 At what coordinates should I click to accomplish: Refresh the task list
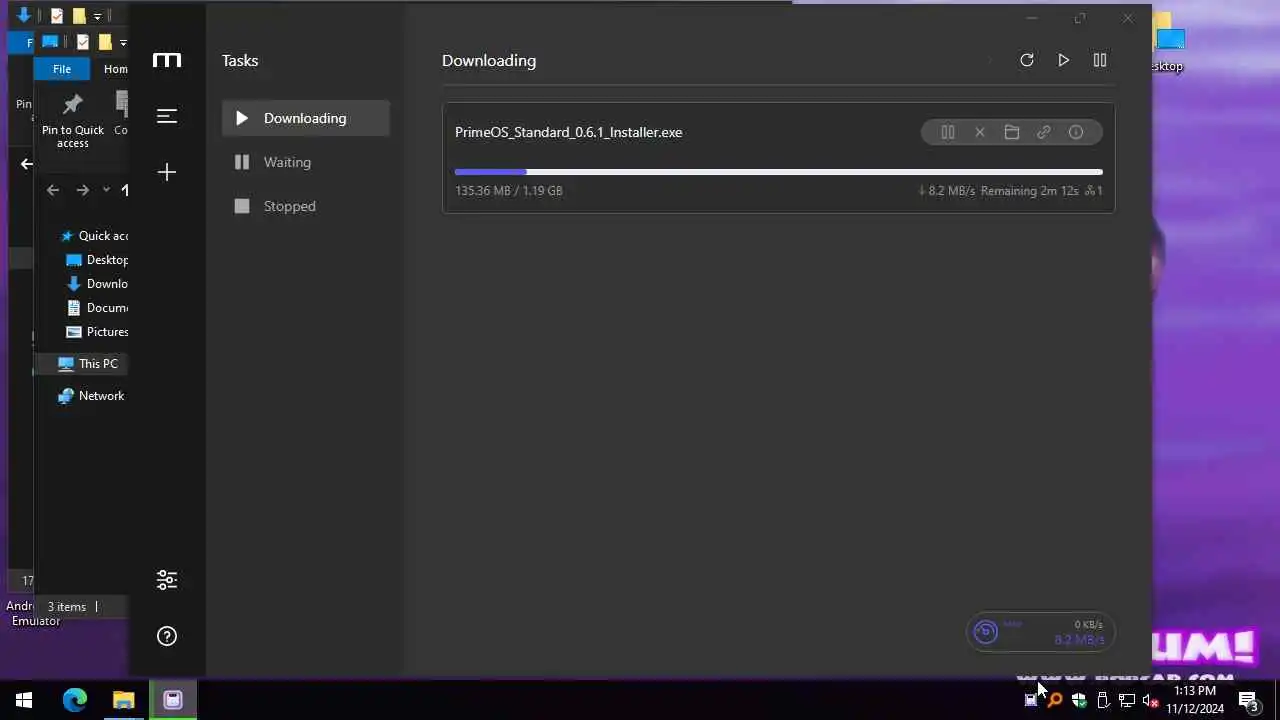(x=1026, y=60)
